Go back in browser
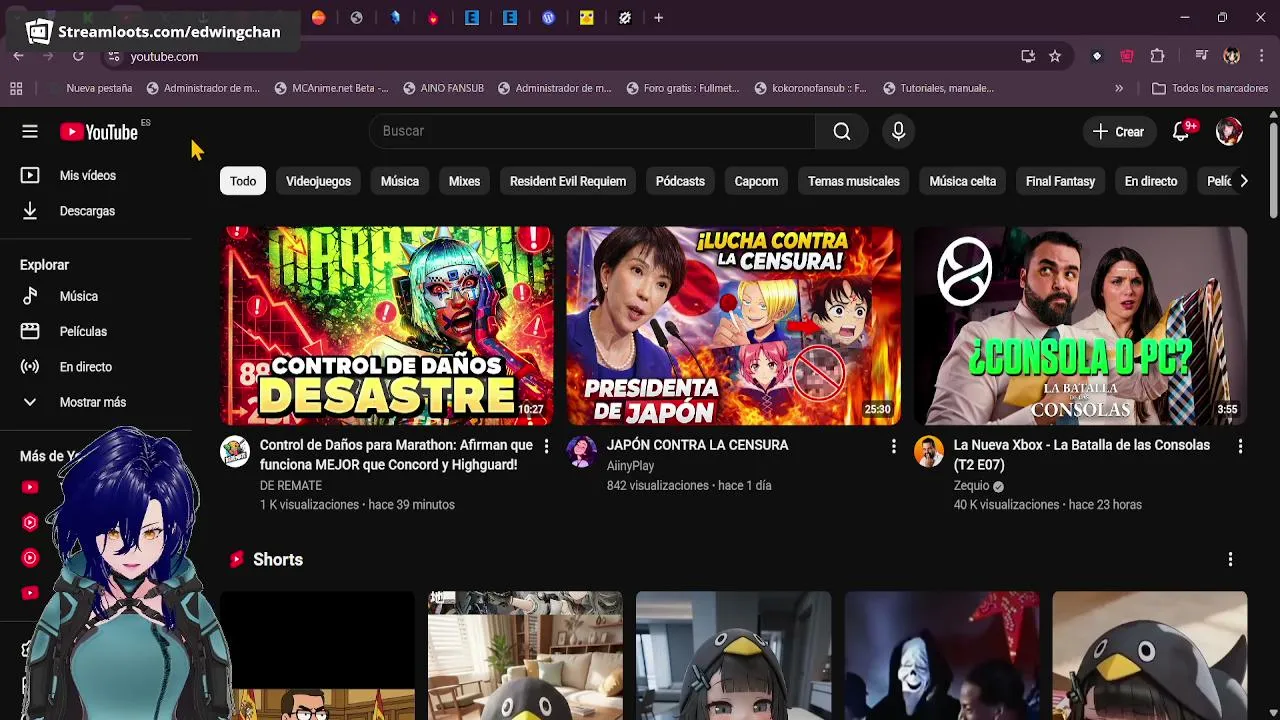 pos(18,56)
